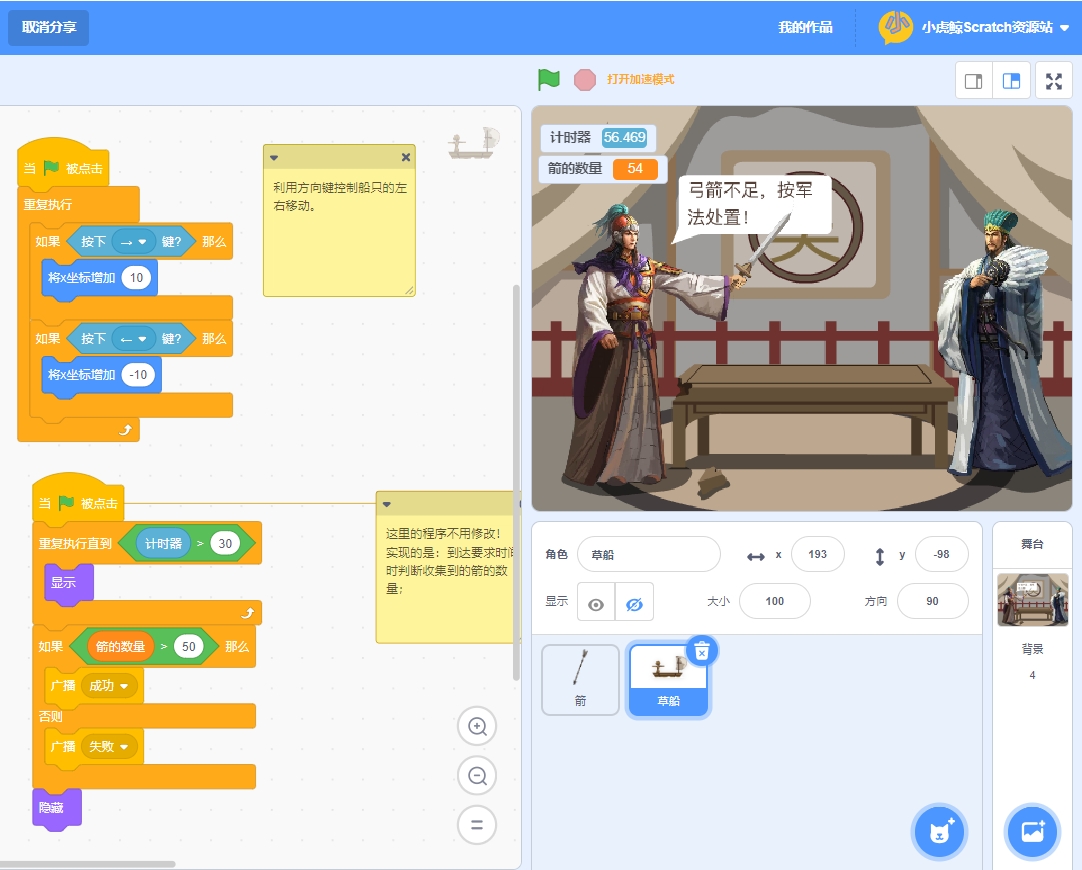1082x870 pixels.
Task: Click the workspace vertical scrollbar
Action: click(516, 483)
